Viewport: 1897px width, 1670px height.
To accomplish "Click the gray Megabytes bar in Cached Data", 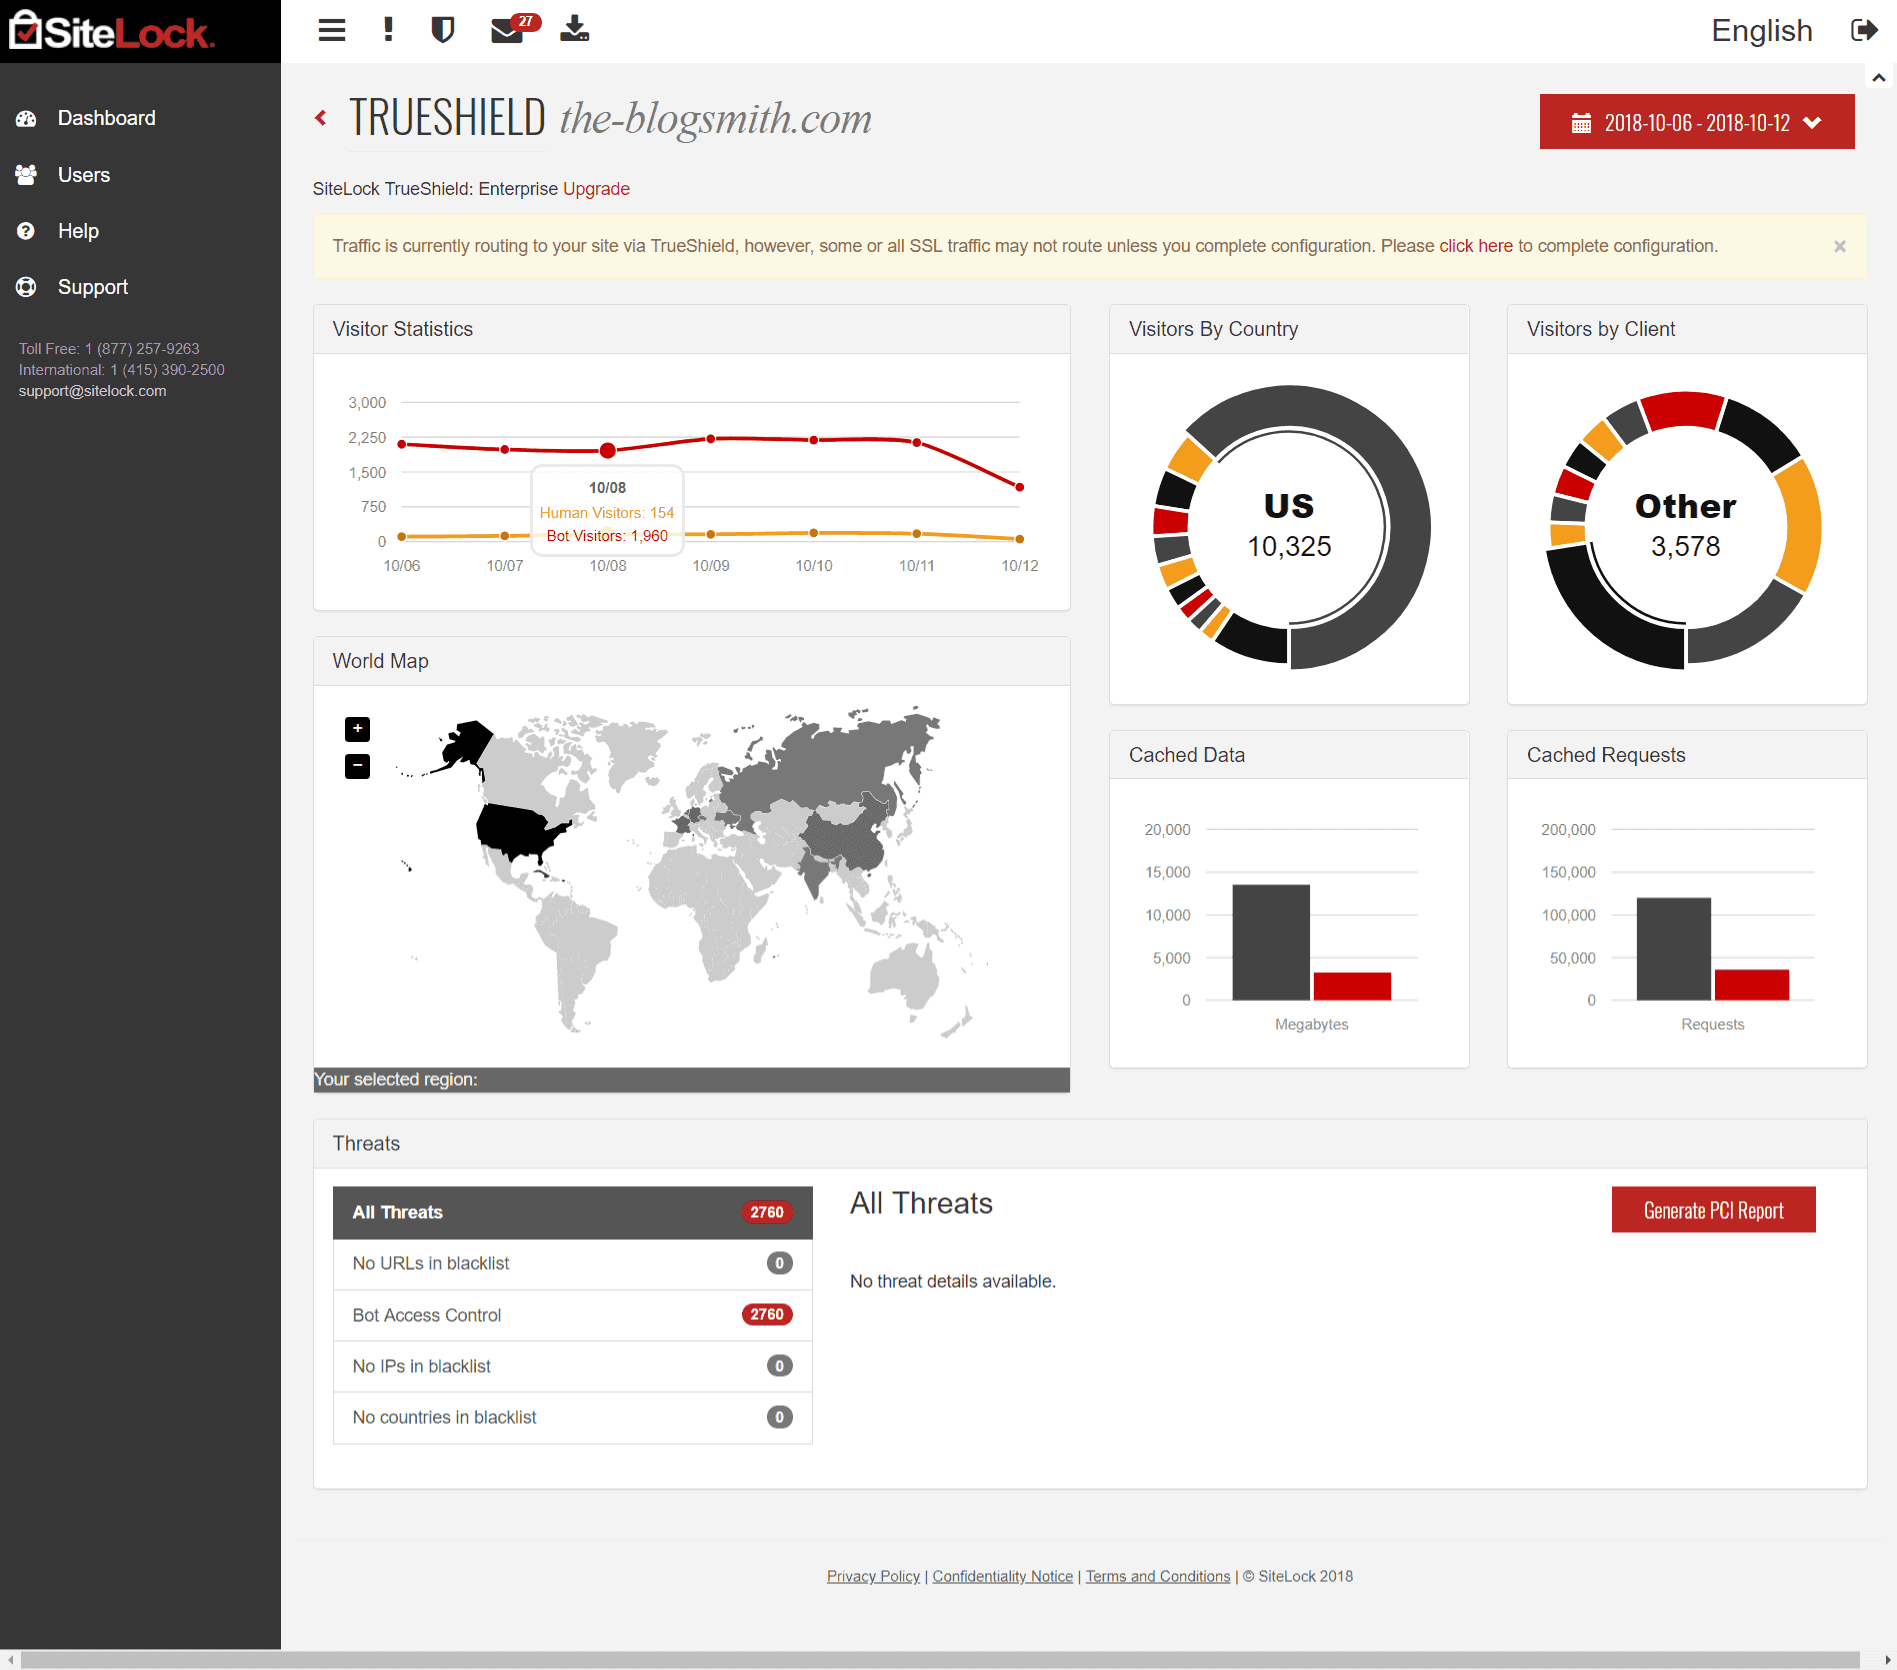I will click(1270, 942).
